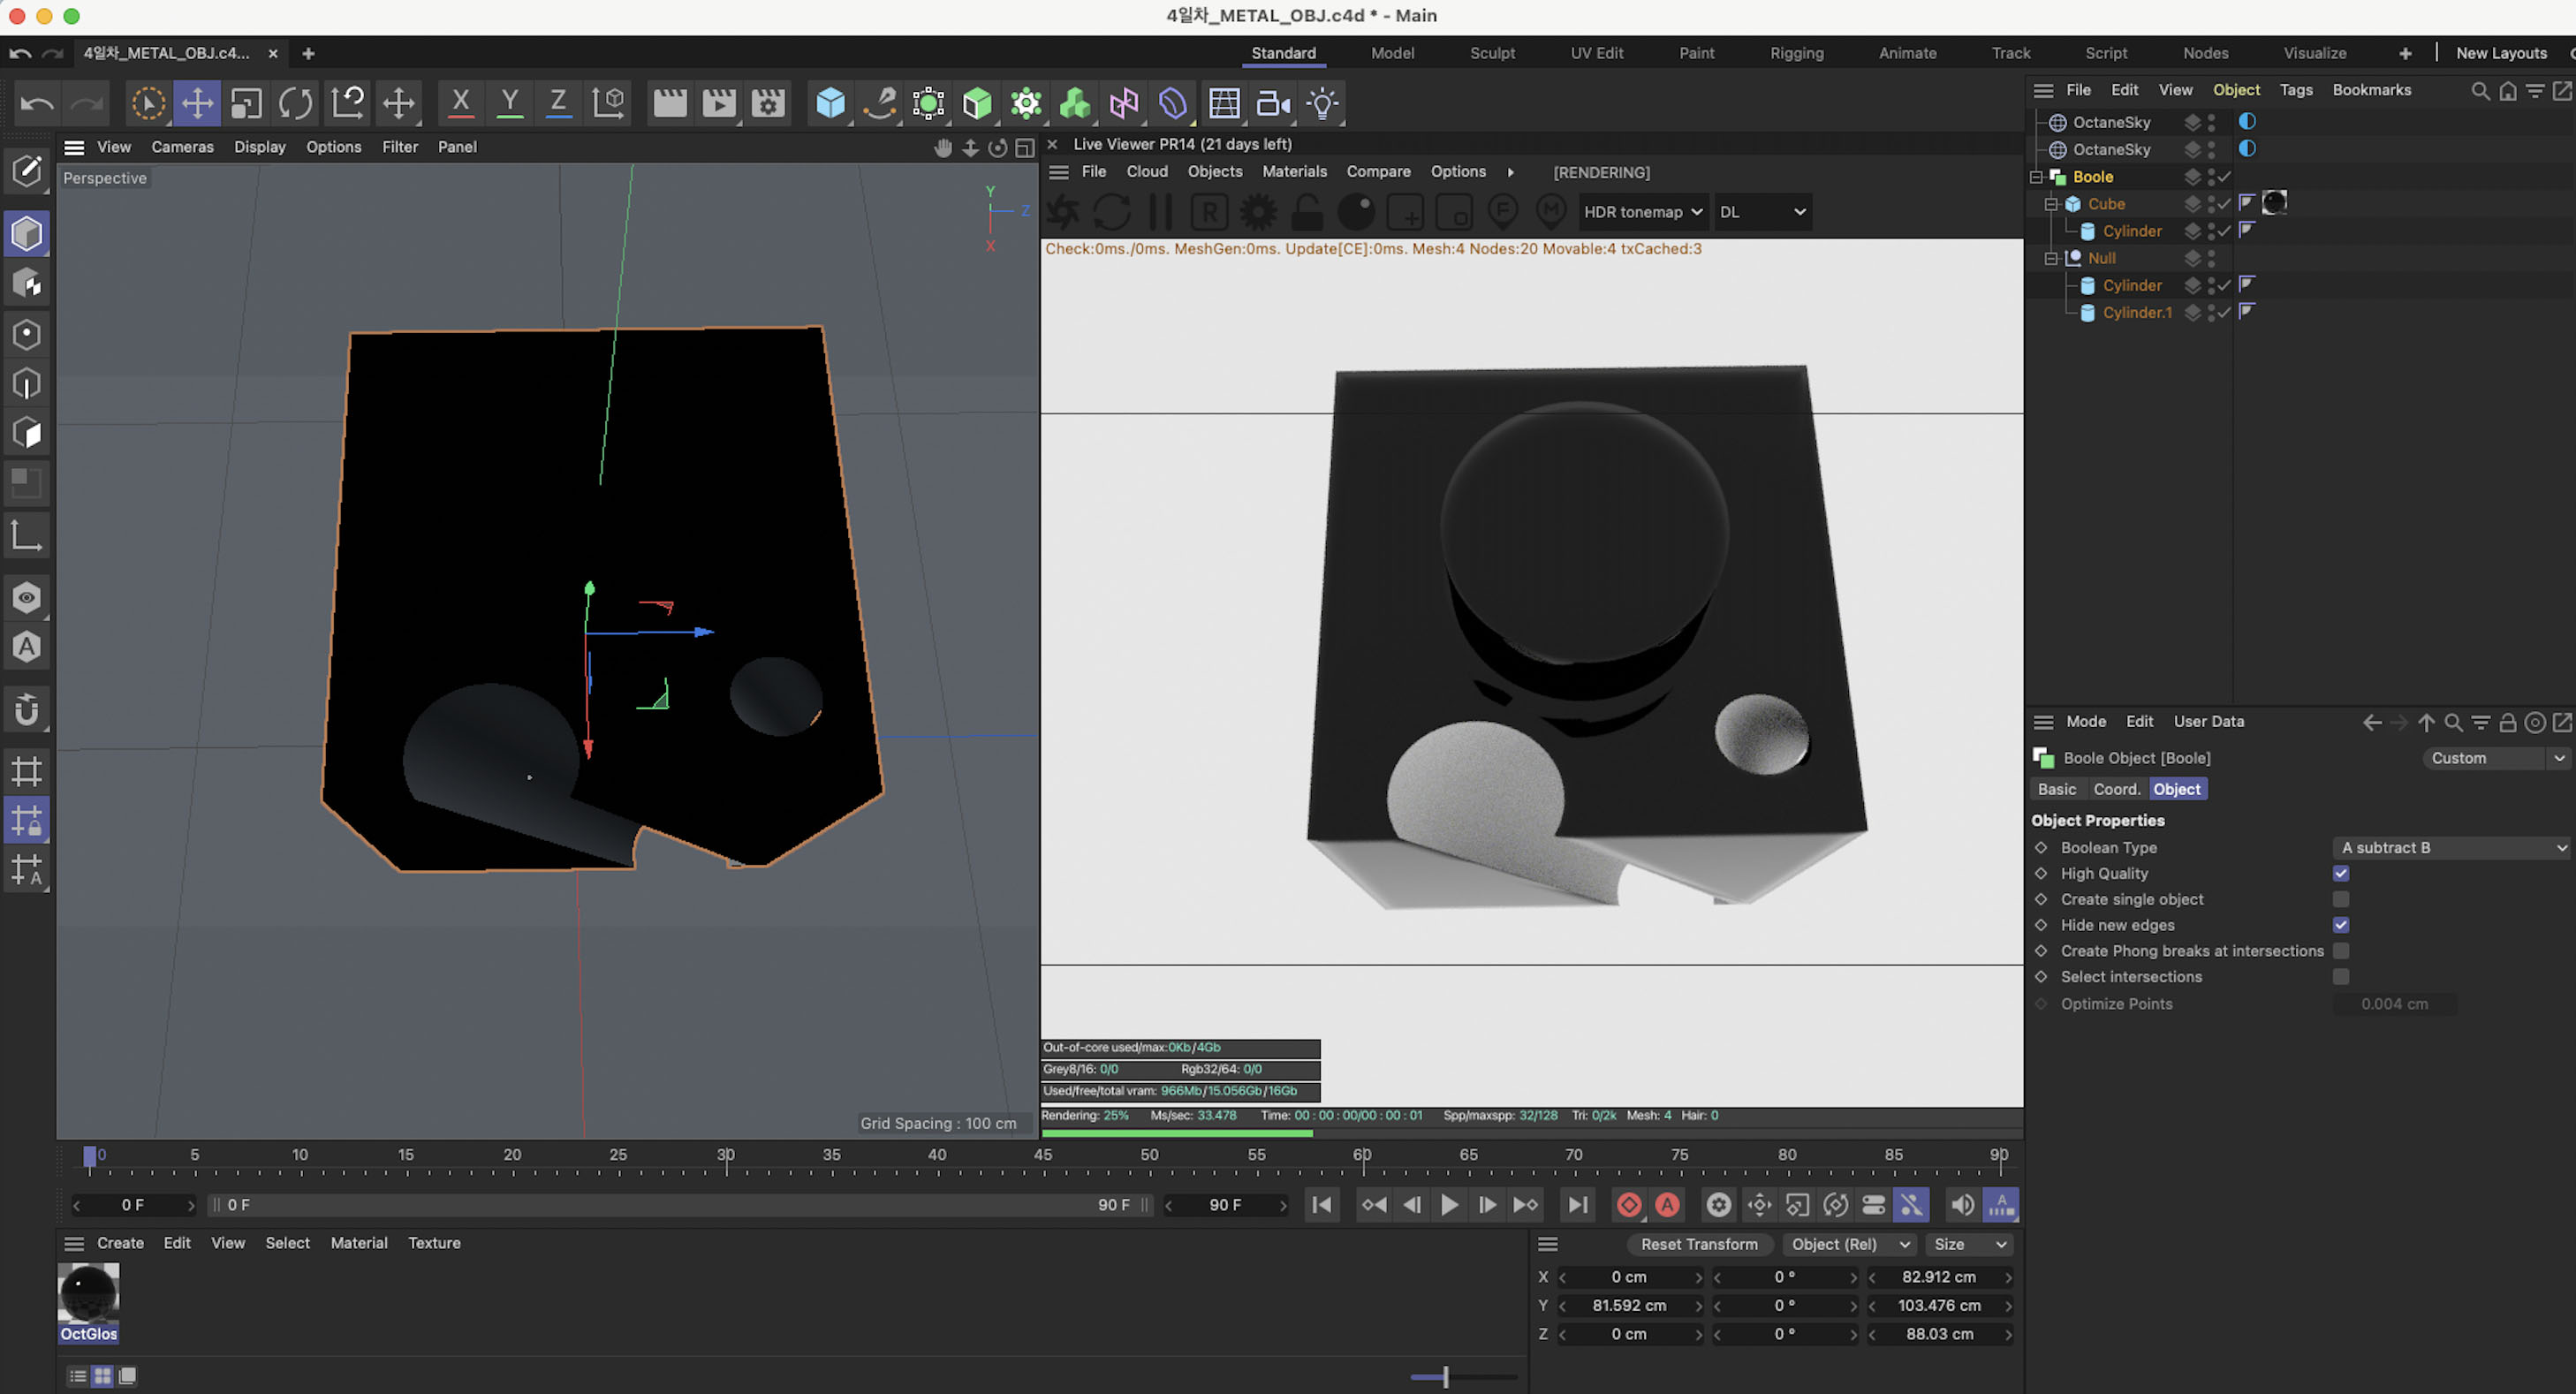This screenshot has height=1394, width=2576.
Task: Enable Autokeying button
Action: point(1667,1205)
